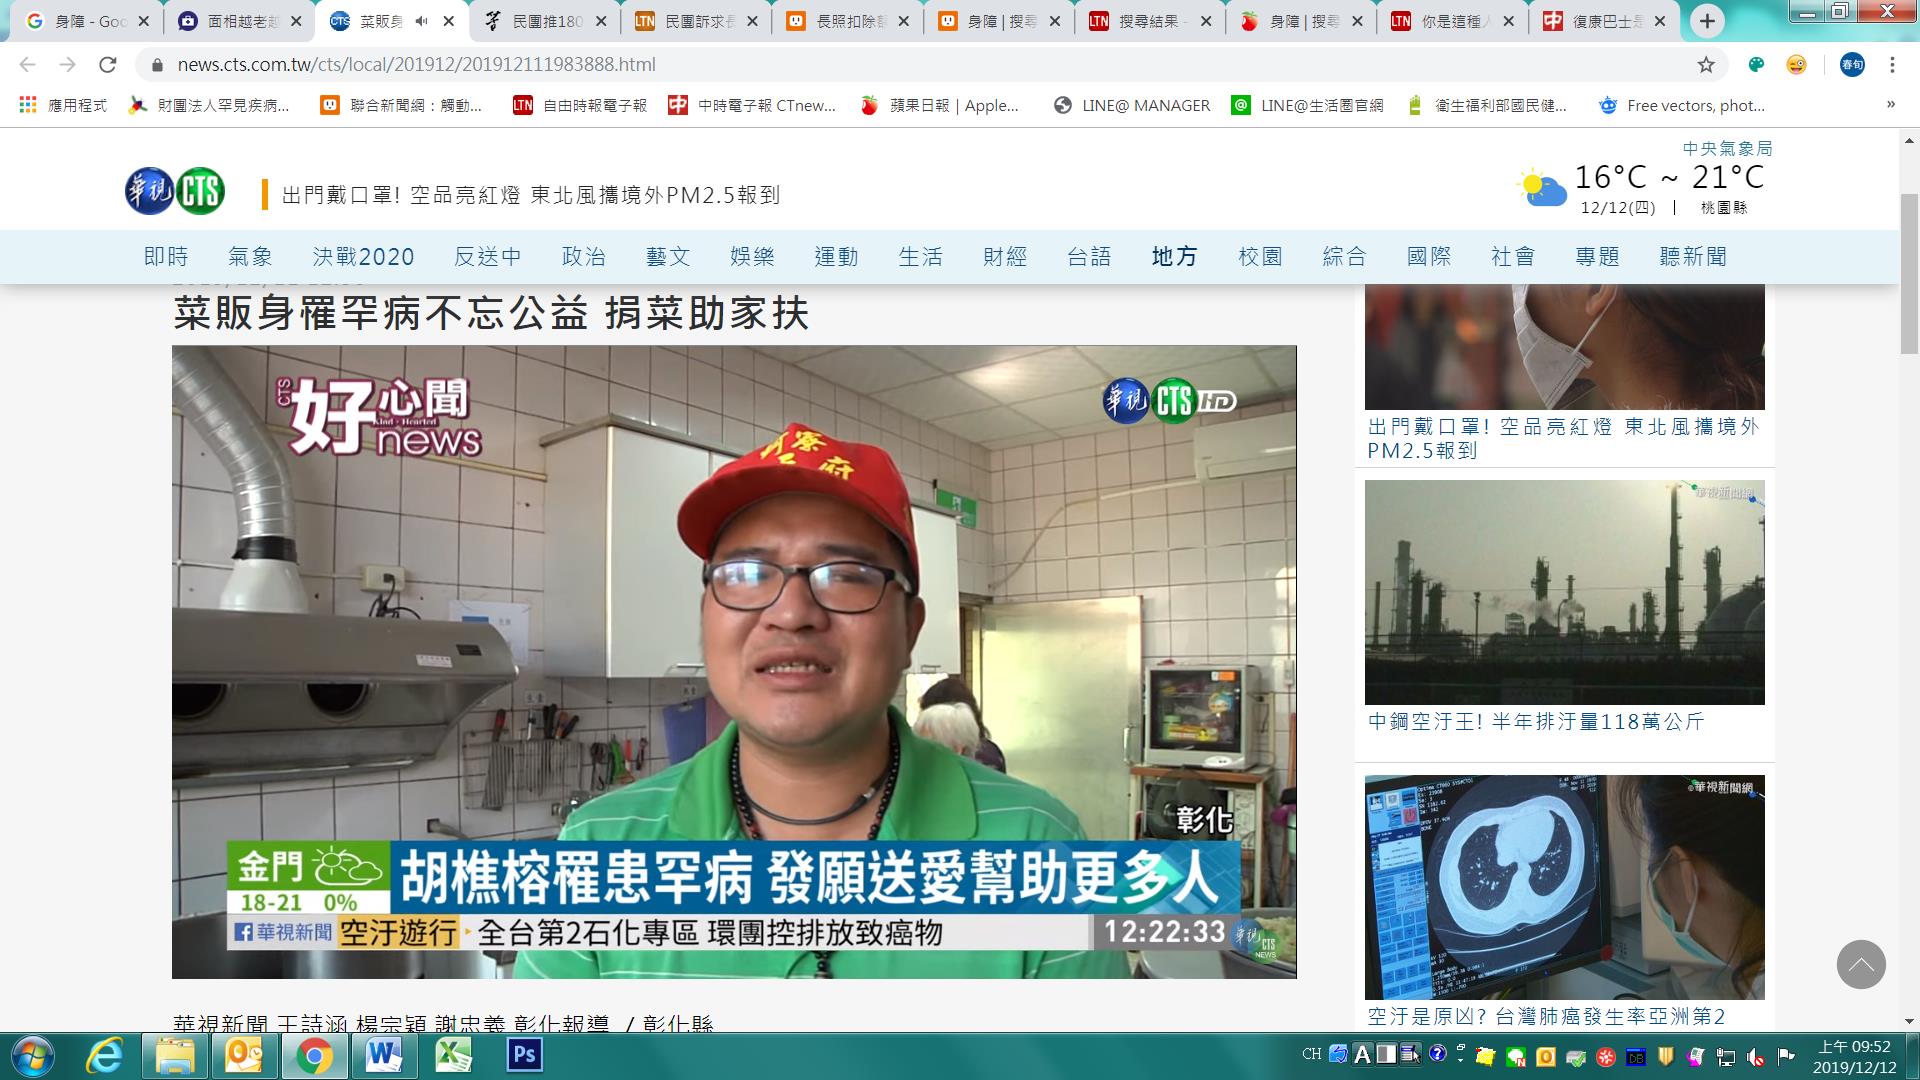
Task: Mute audio icon on the CTS tab
Action: pos(421,21)
